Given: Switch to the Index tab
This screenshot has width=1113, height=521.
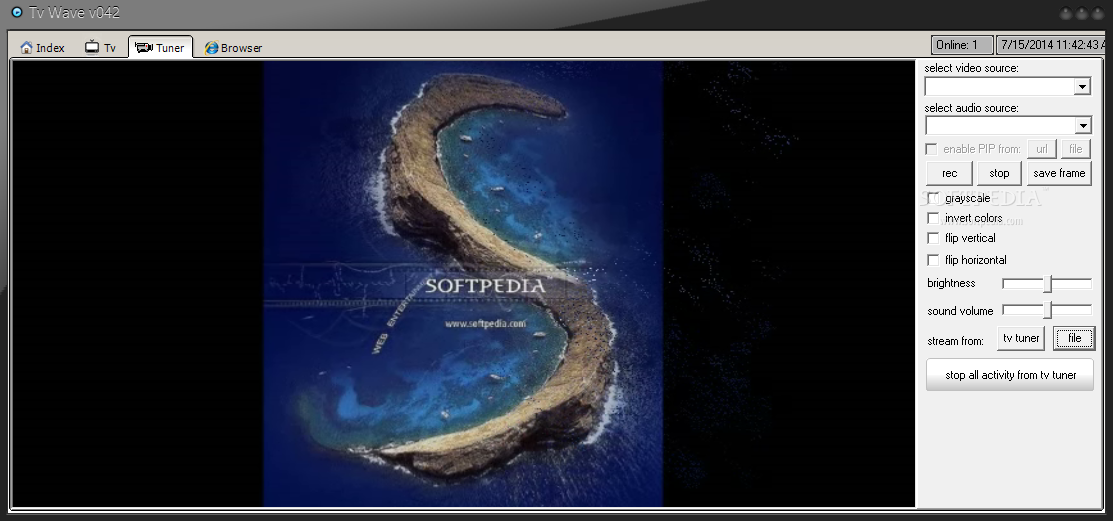Looking at the screenshot, I should [43, 48].
